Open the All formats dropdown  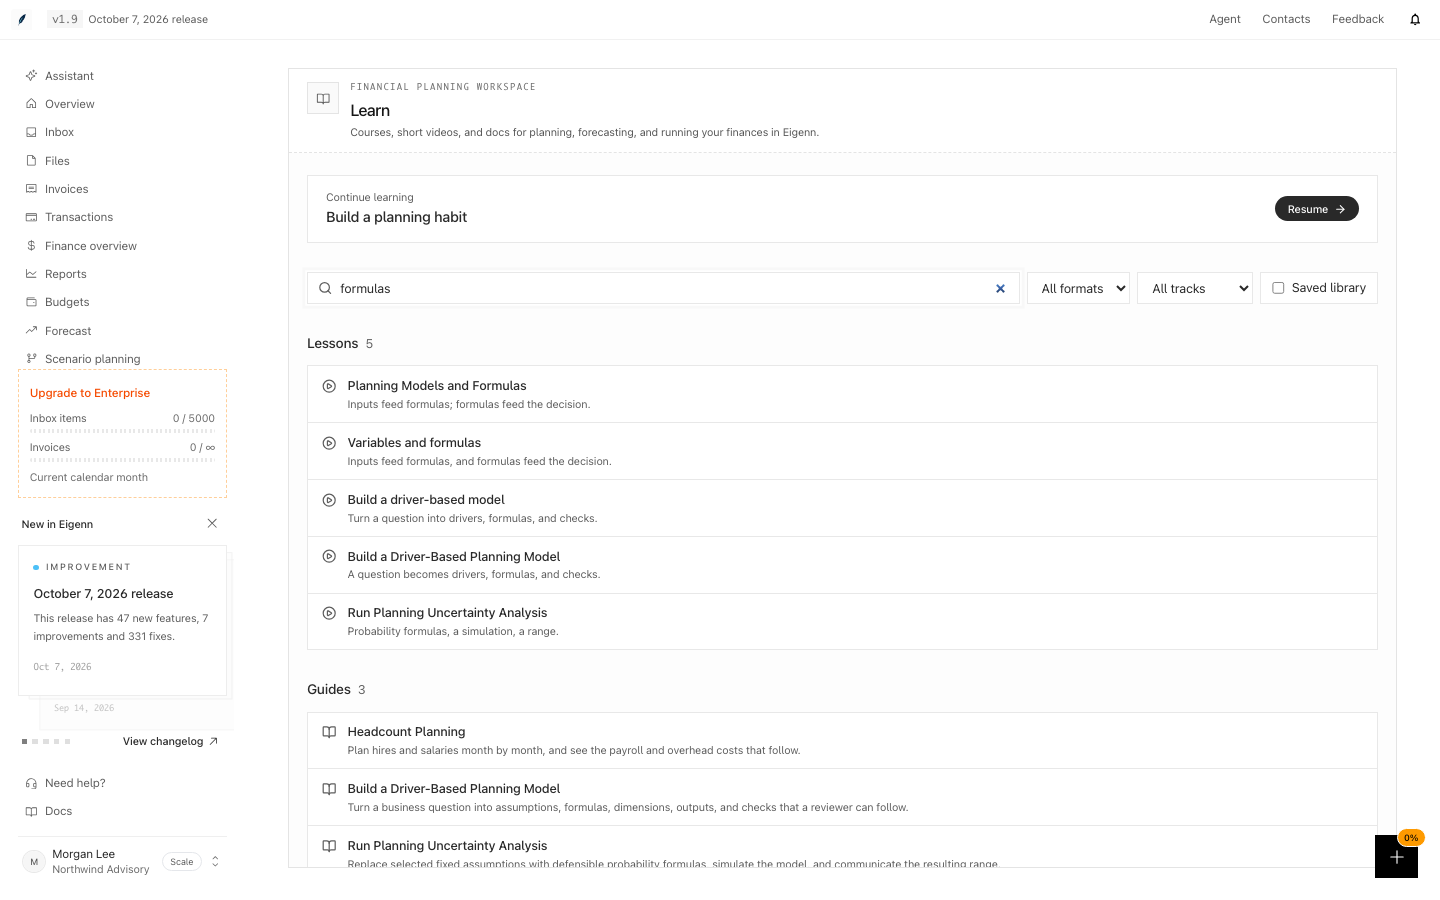(1079, 288)
